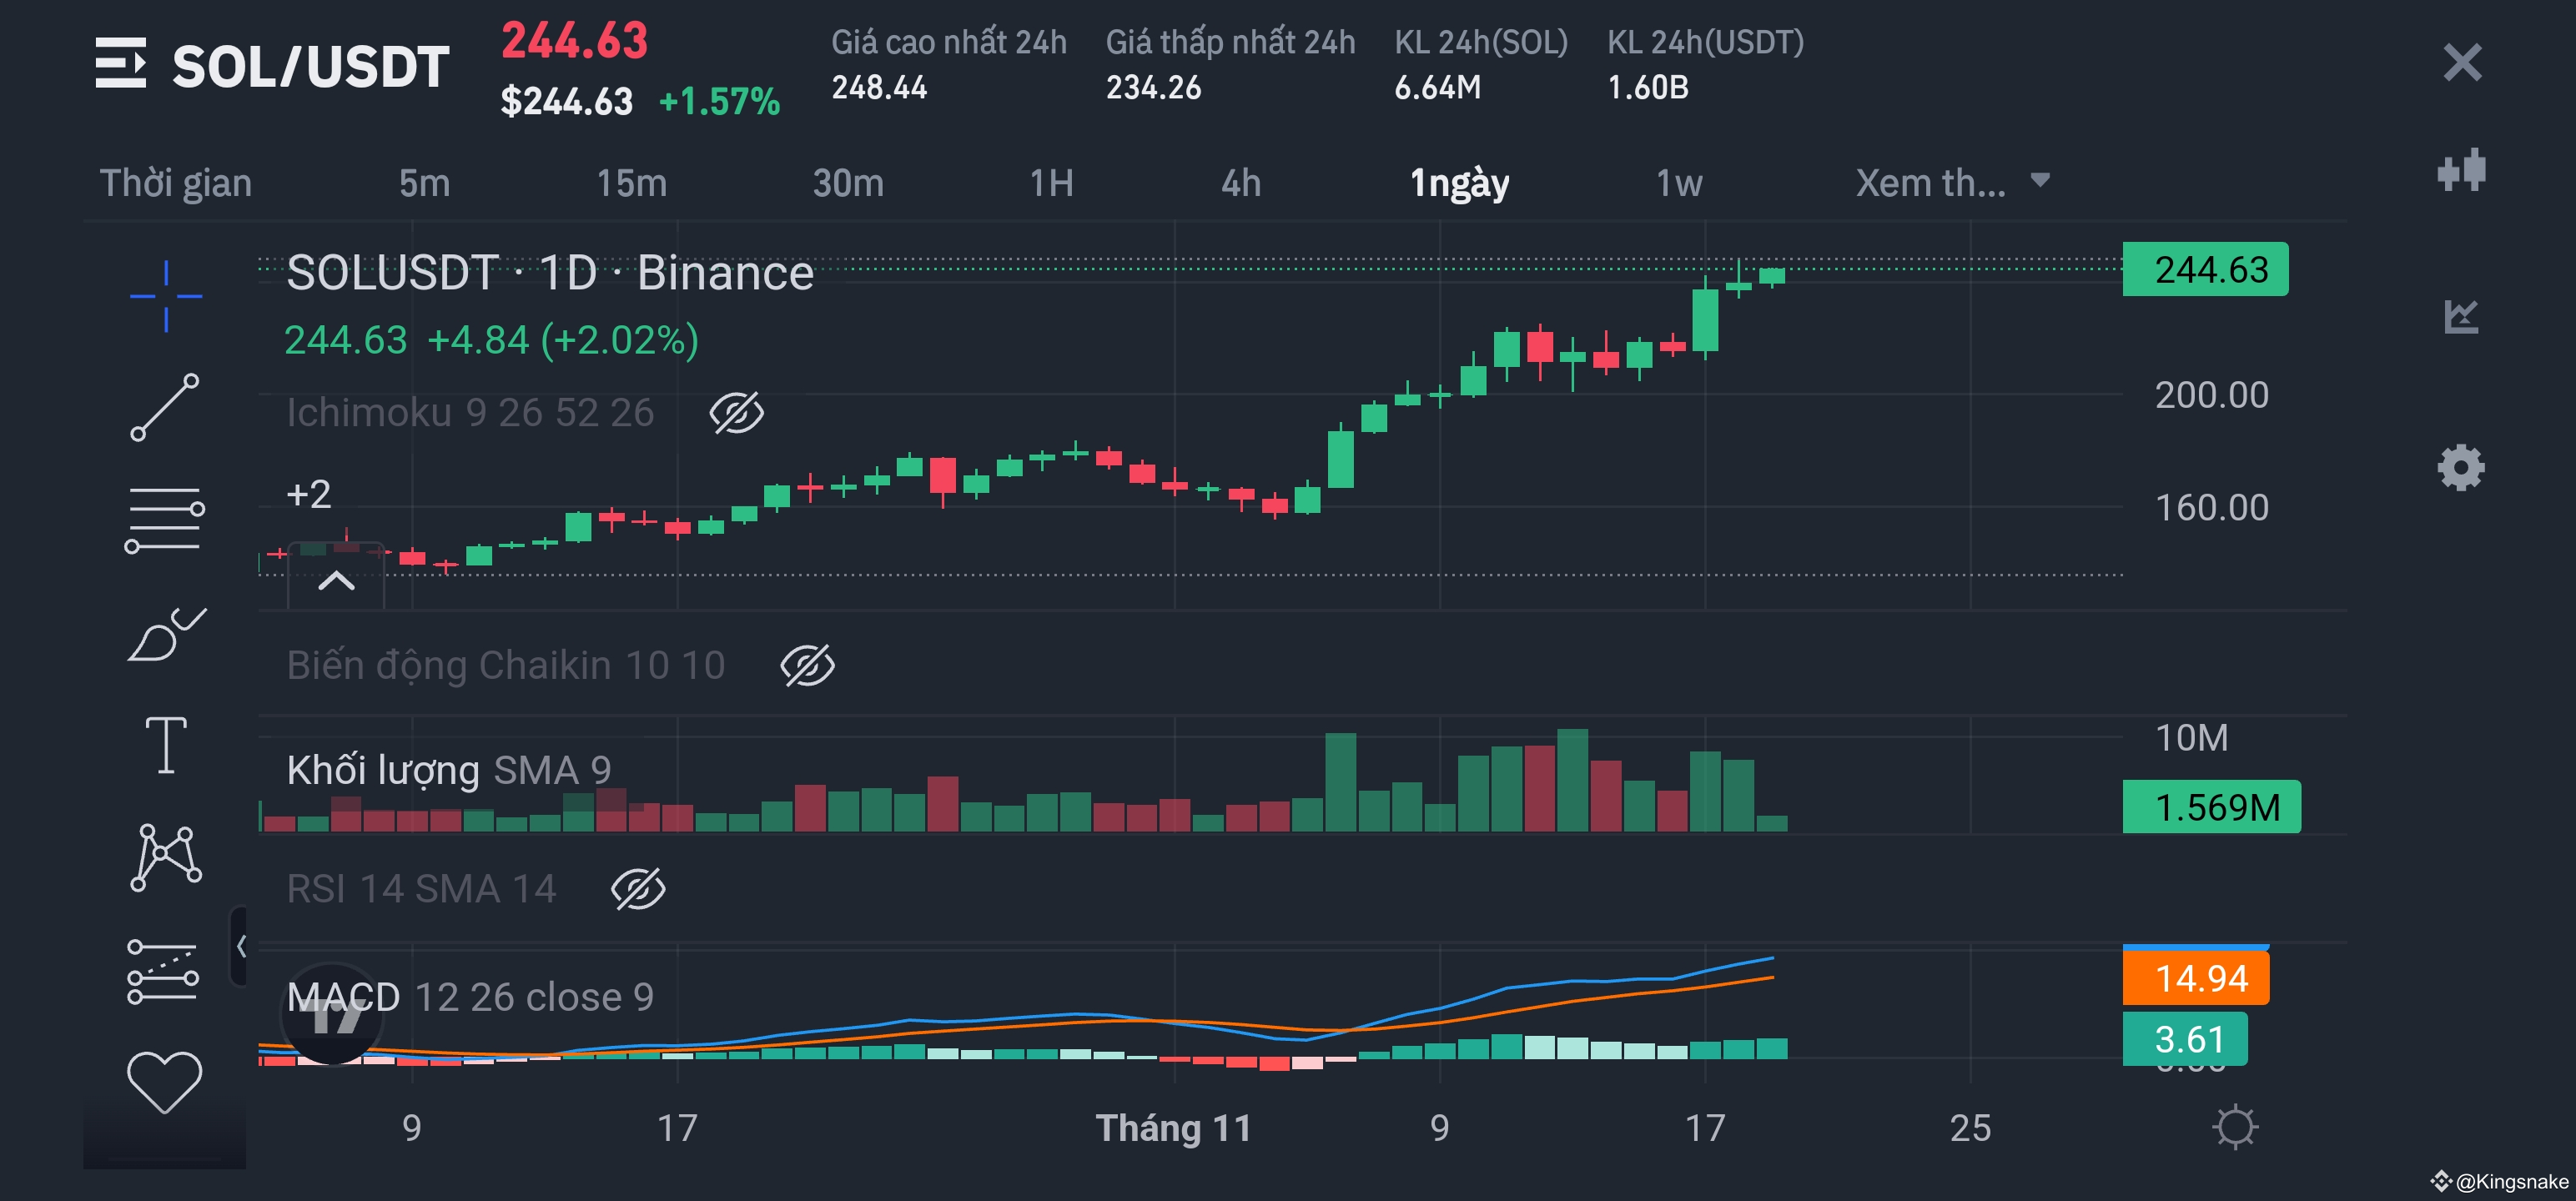Show the Chaikin volatility indicator

coord(807,666)
